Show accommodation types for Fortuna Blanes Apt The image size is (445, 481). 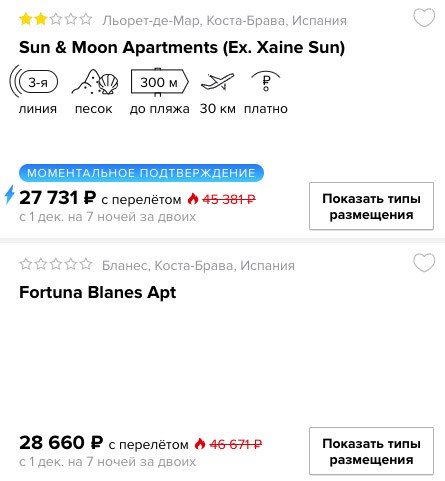[371, 451]
